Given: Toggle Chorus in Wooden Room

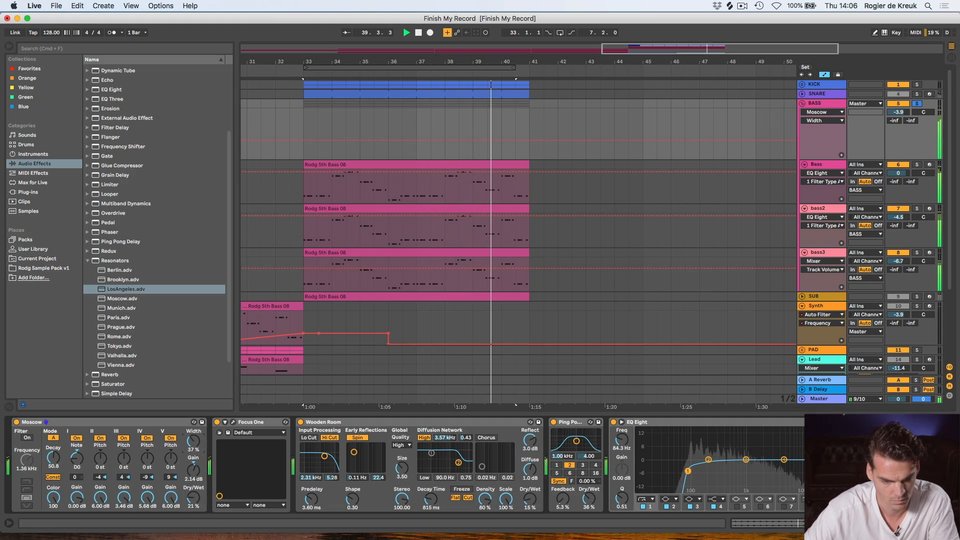Looking at the screenshot, I should (486, 438).
